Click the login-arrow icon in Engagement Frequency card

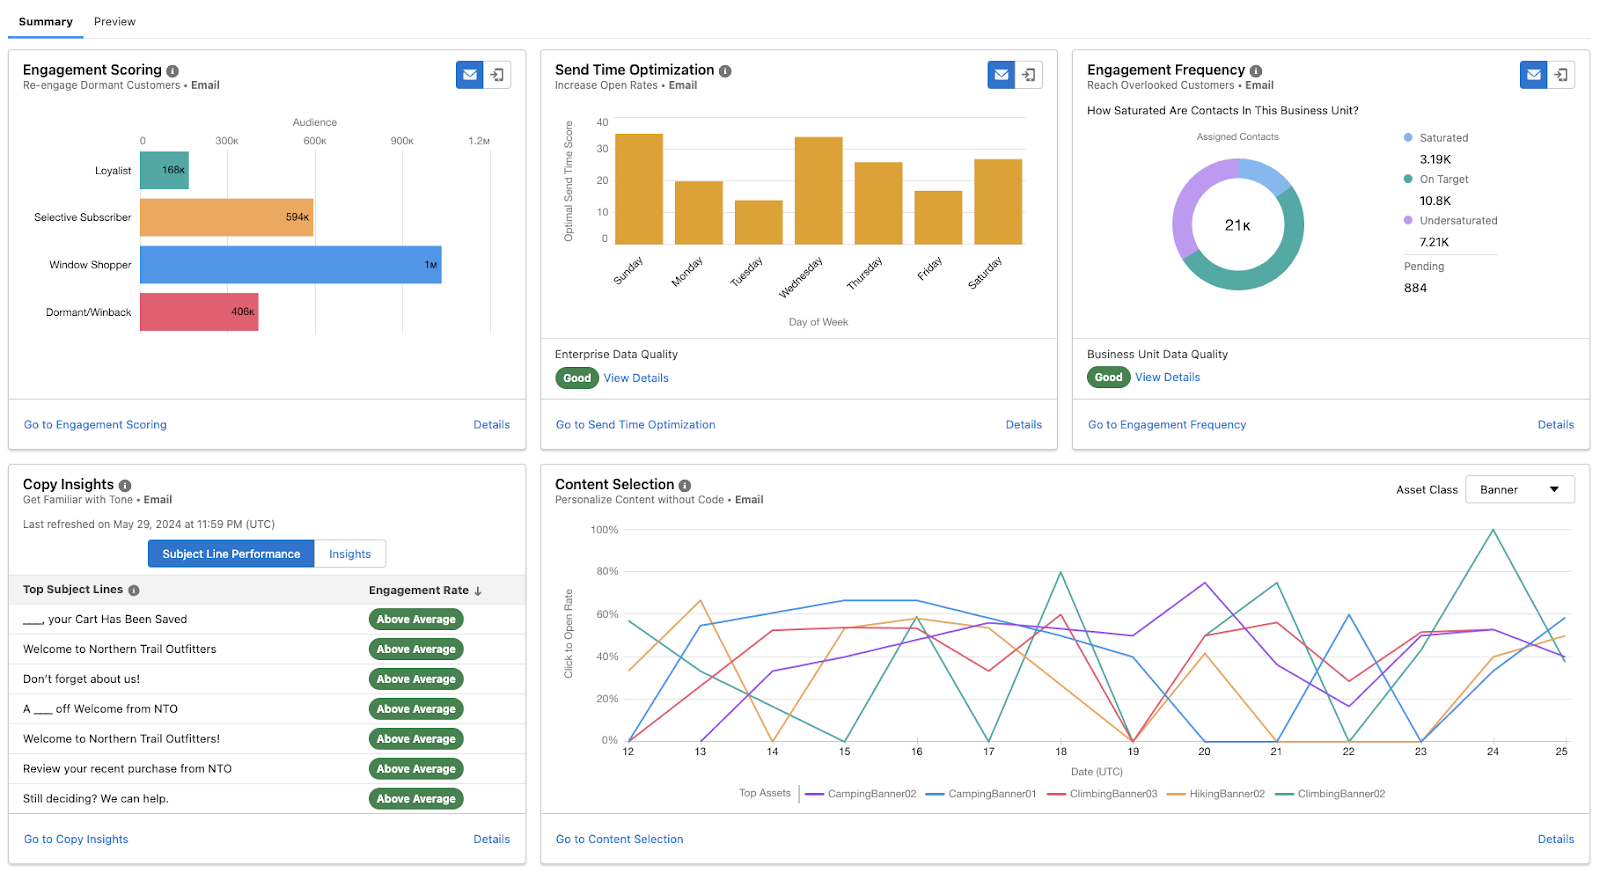click(x=1561, y=75)
